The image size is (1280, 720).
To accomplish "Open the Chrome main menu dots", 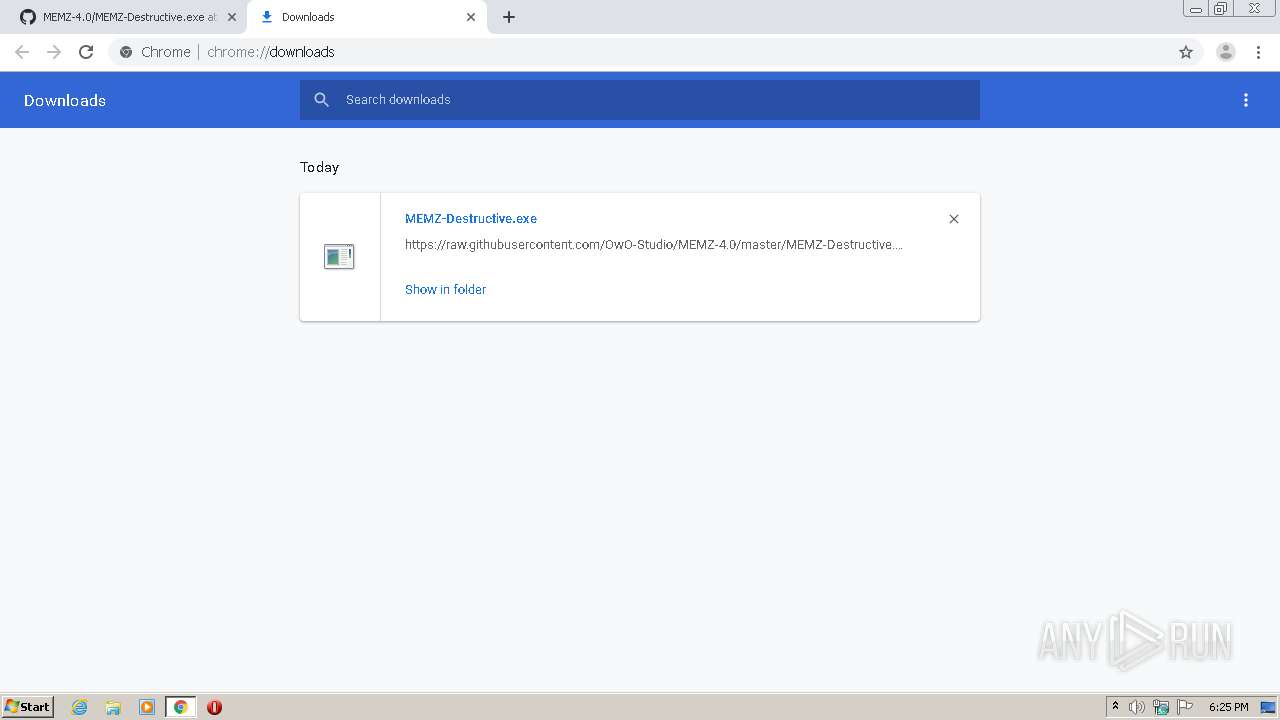I will click(x=1258, y=52).
